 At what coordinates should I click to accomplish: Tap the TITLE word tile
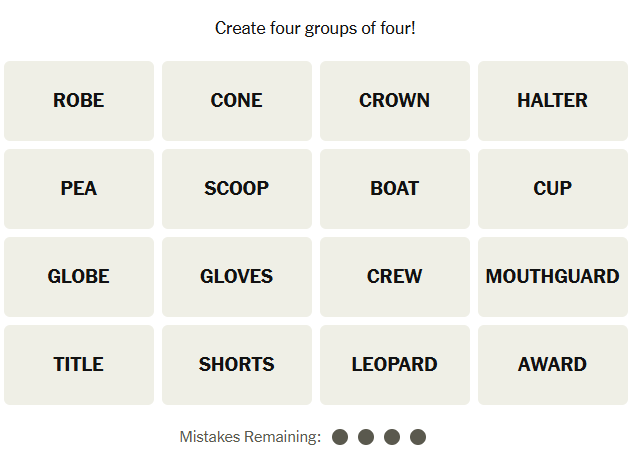click(x=79, y=365)
